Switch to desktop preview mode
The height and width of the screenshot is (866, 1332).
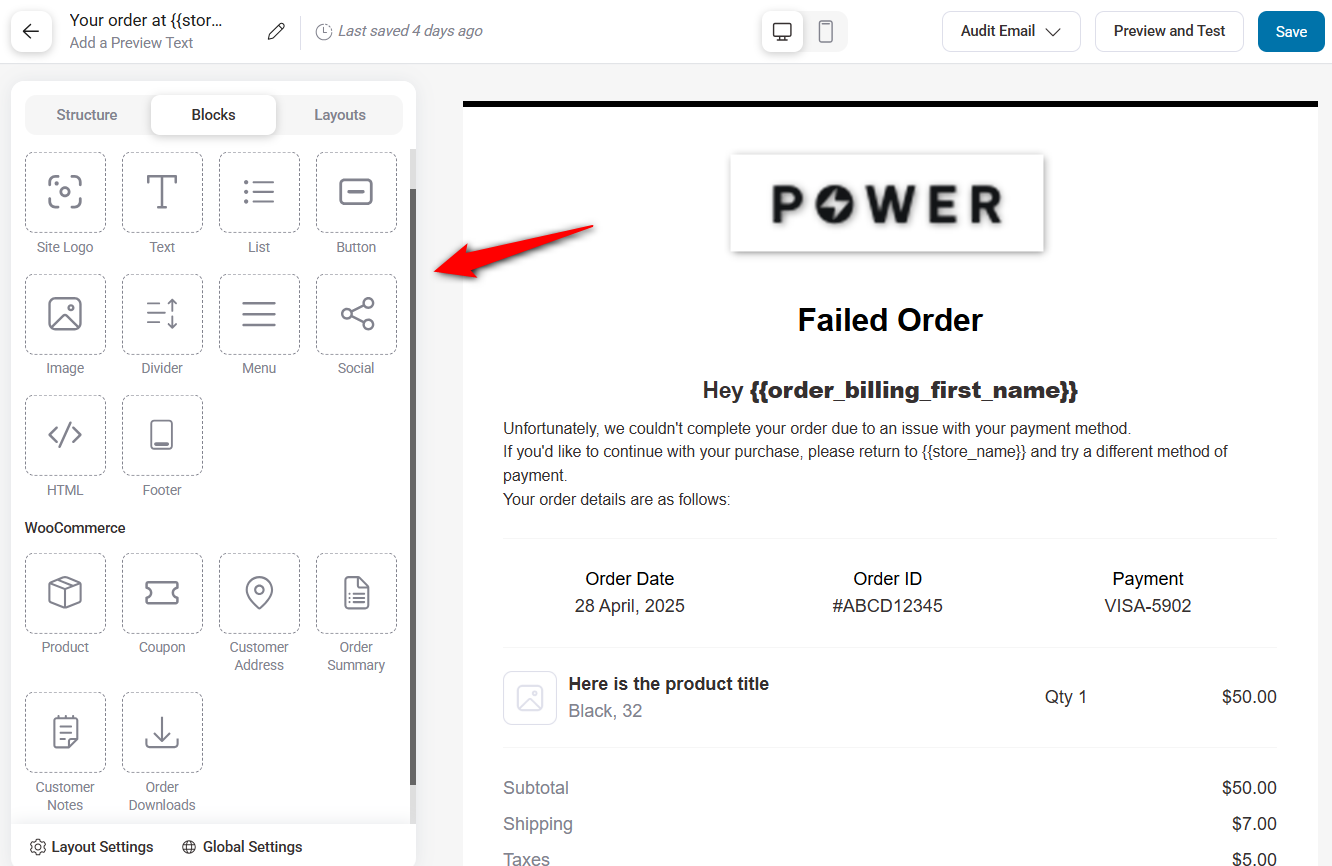click(782, 32)
